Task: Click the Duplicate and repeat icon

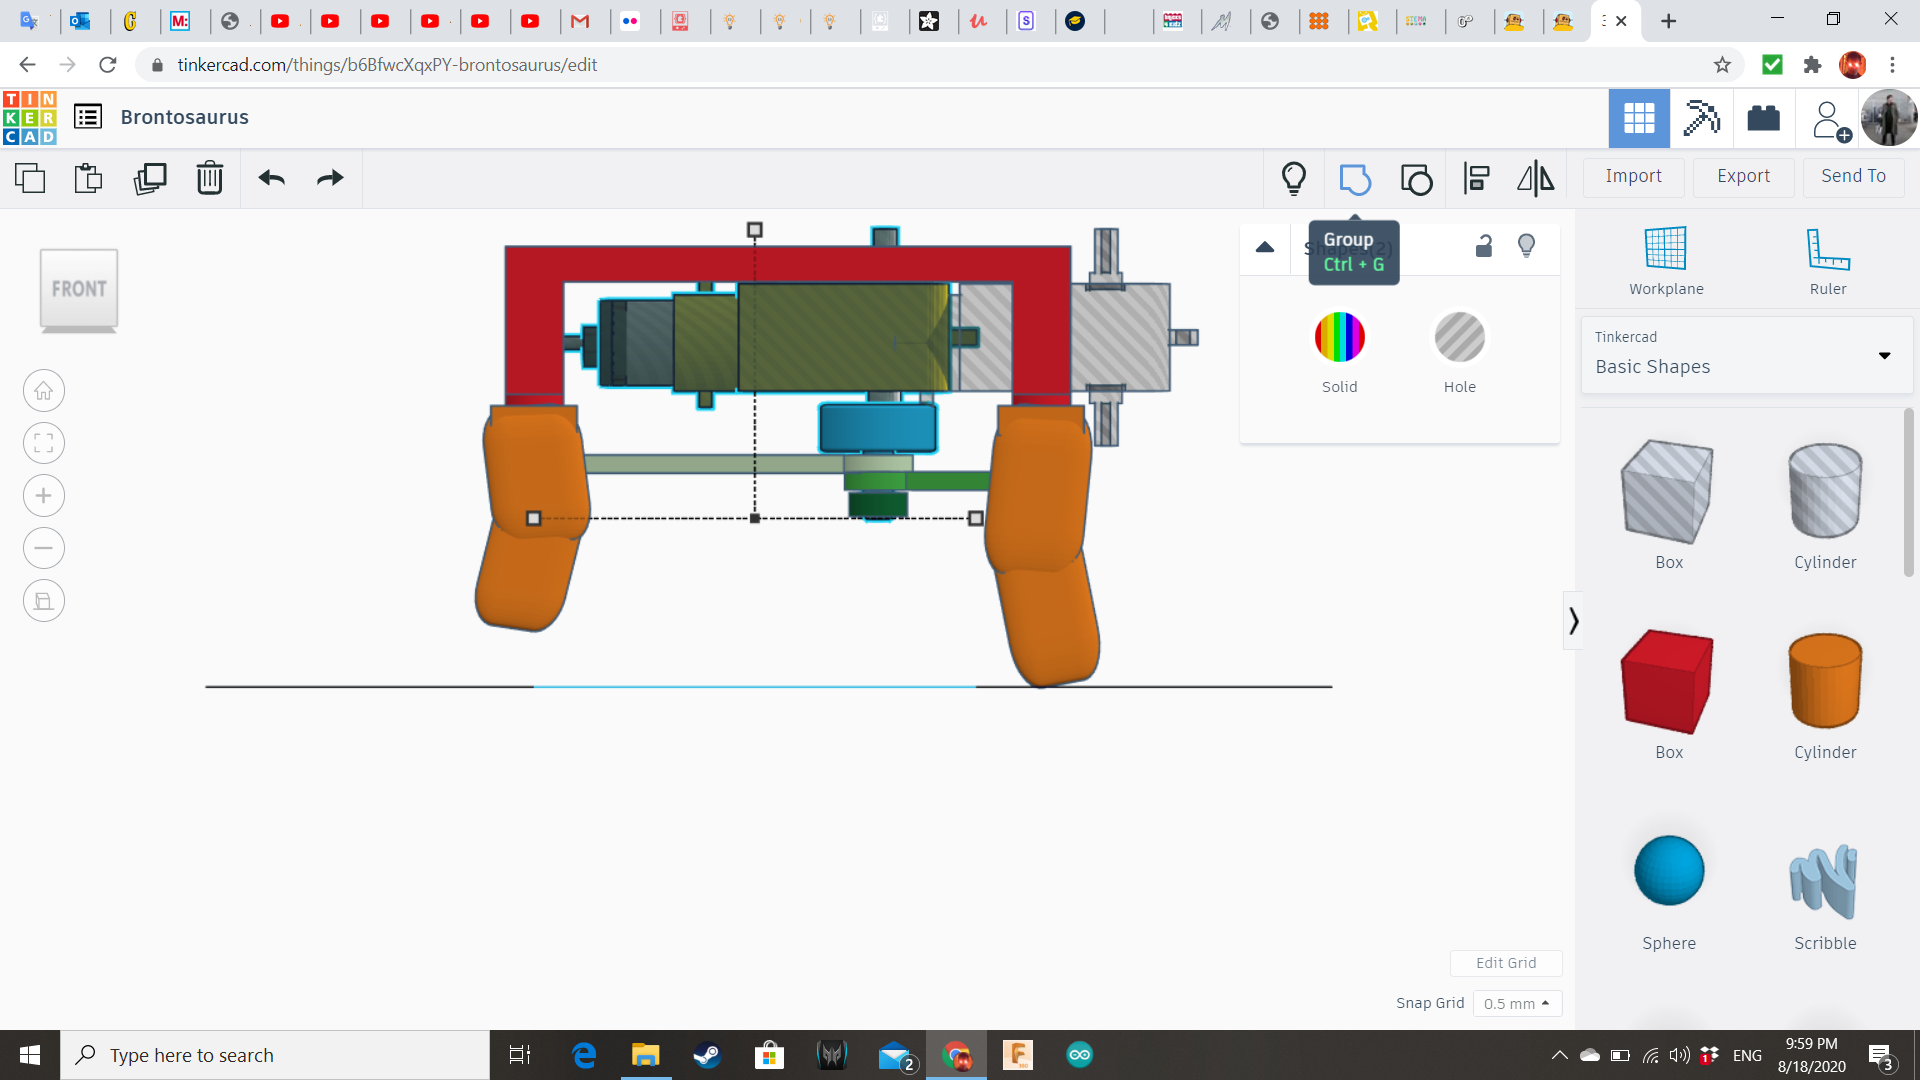Action: click(x=150, y=179)
